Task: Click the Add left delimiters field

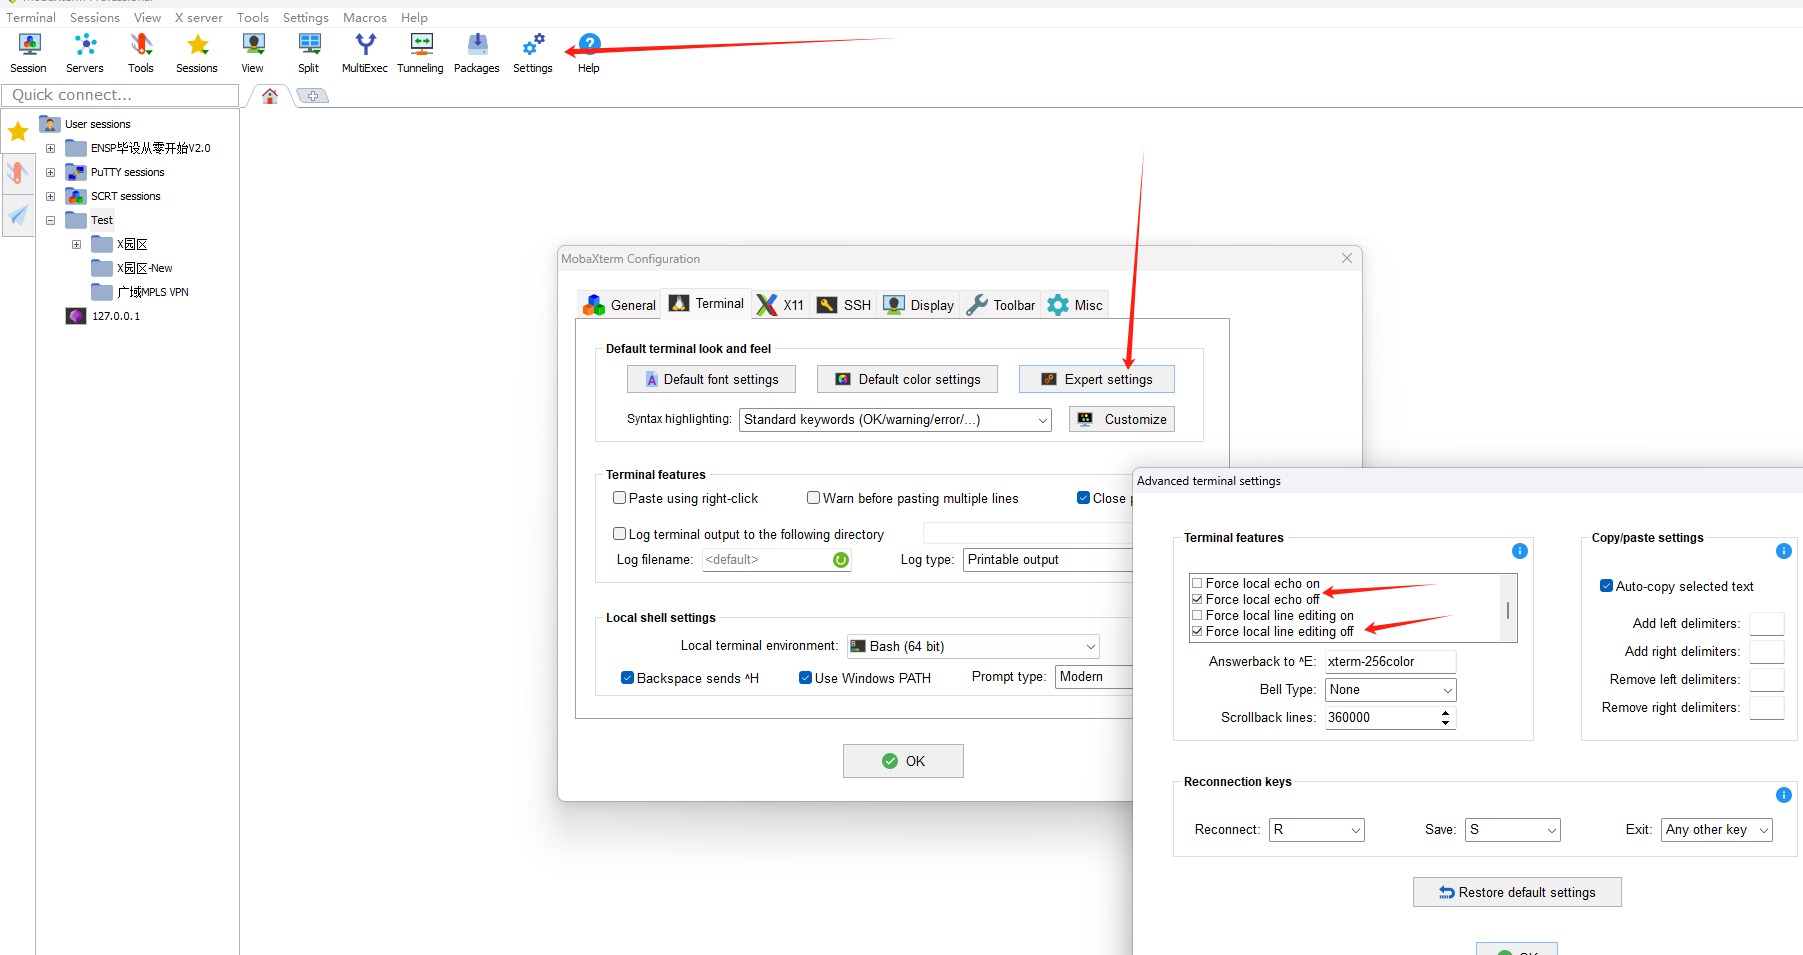Action: [x=1767, y=624]
